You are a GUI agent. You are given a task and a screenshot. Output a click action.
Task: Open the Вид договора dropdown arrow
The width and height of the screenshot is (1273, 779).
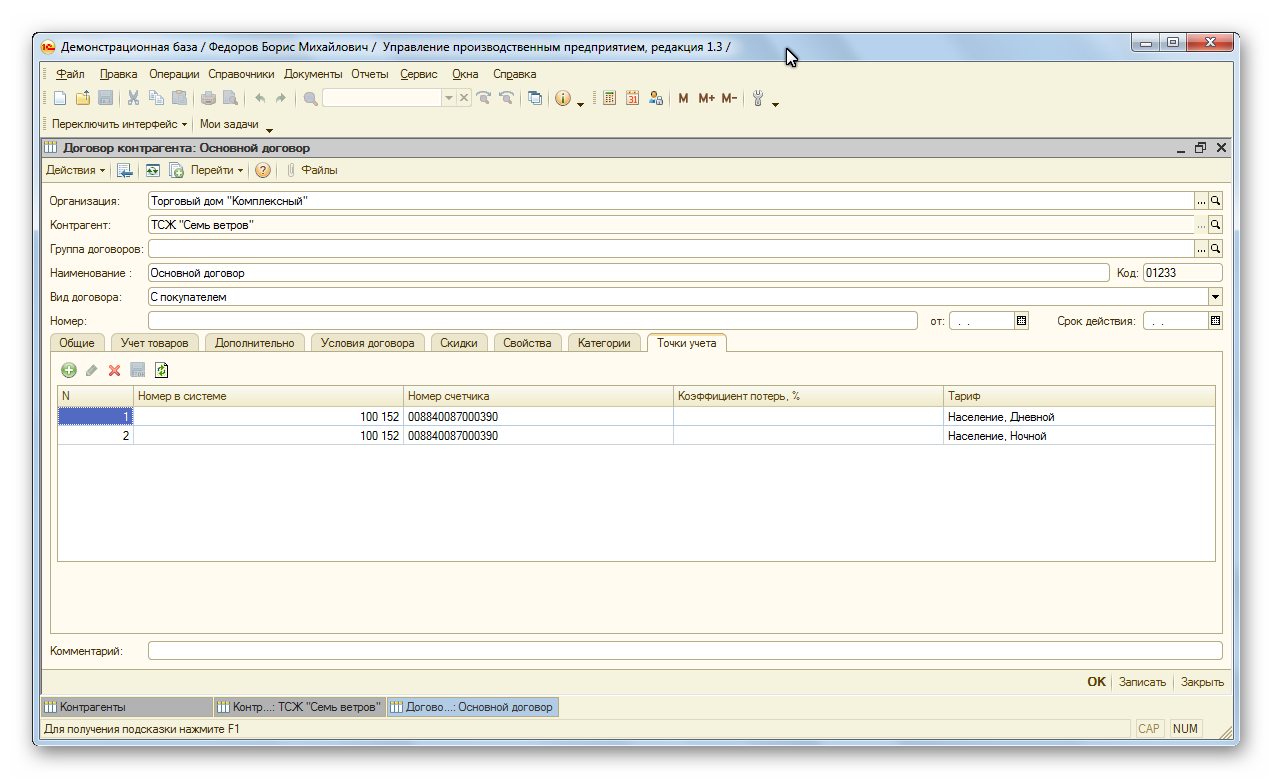1215,297
